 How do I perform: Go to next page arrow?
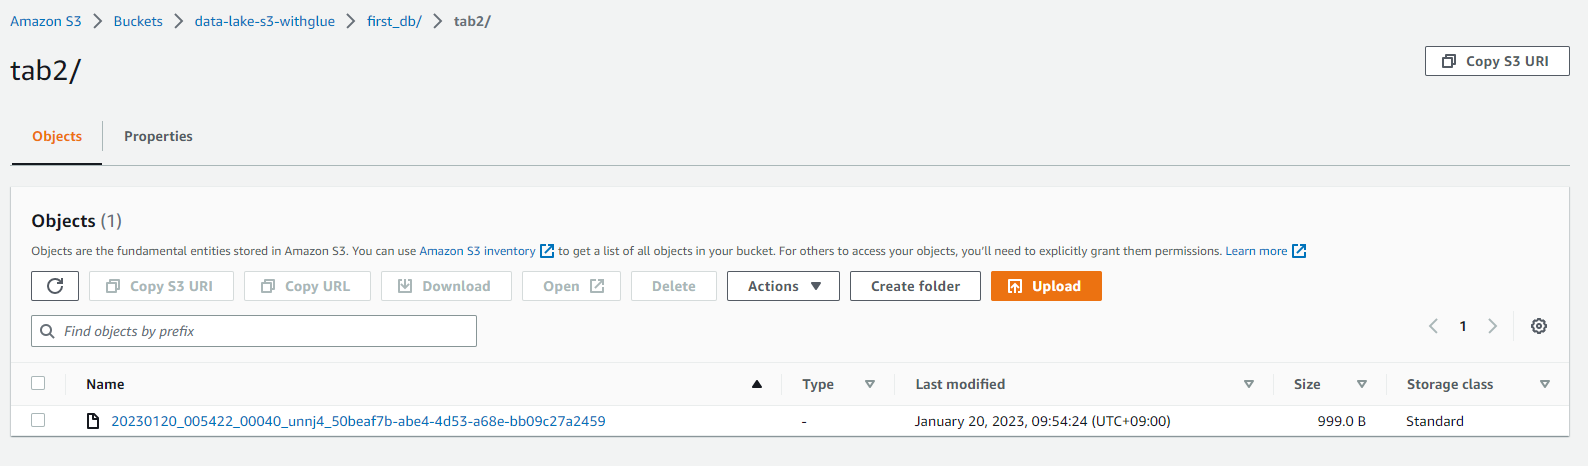1492,326
